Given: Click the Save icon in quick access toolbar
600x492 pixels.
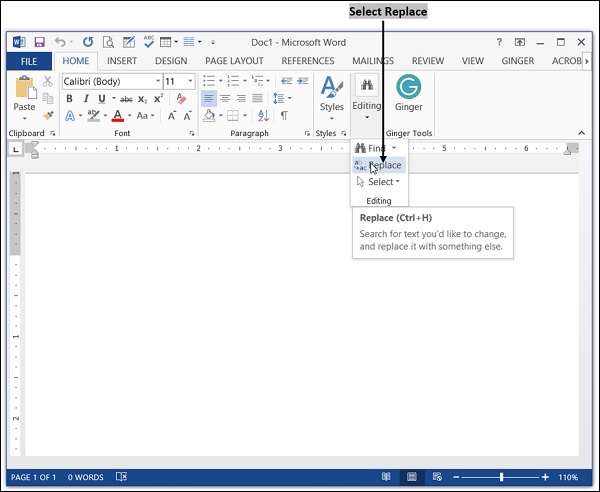Looking at the screenshot, I should (x=39, y=42).
